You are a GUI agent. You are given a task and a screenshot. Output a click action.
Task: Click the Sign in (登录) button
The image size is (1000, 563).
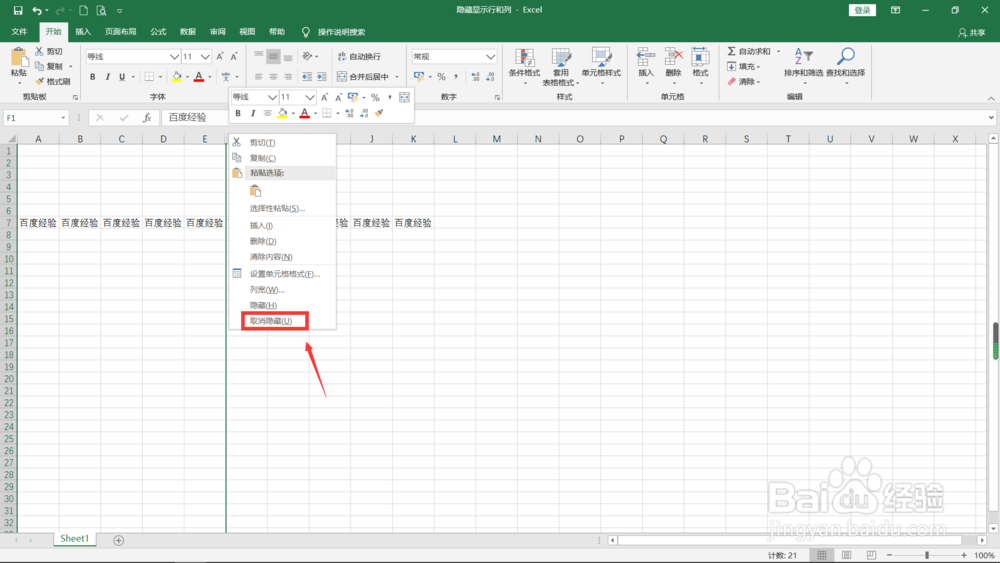click(862, 10)
